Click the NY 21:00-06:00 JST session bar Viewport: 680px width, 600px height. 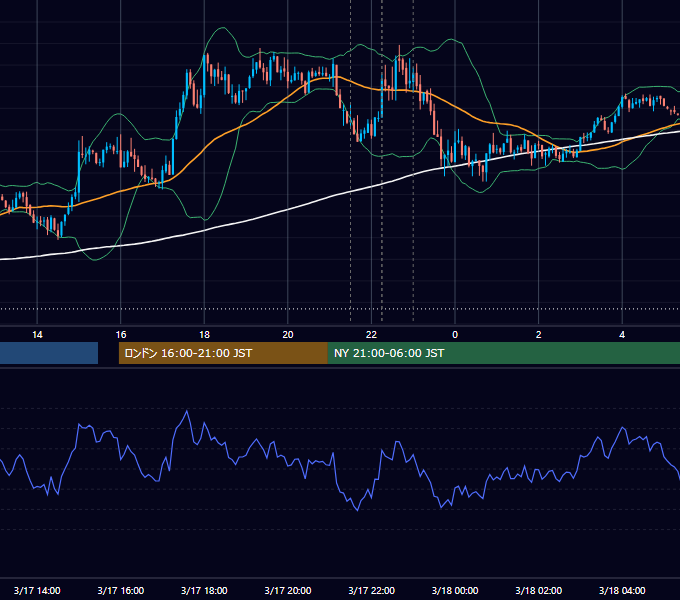[503, 353]
